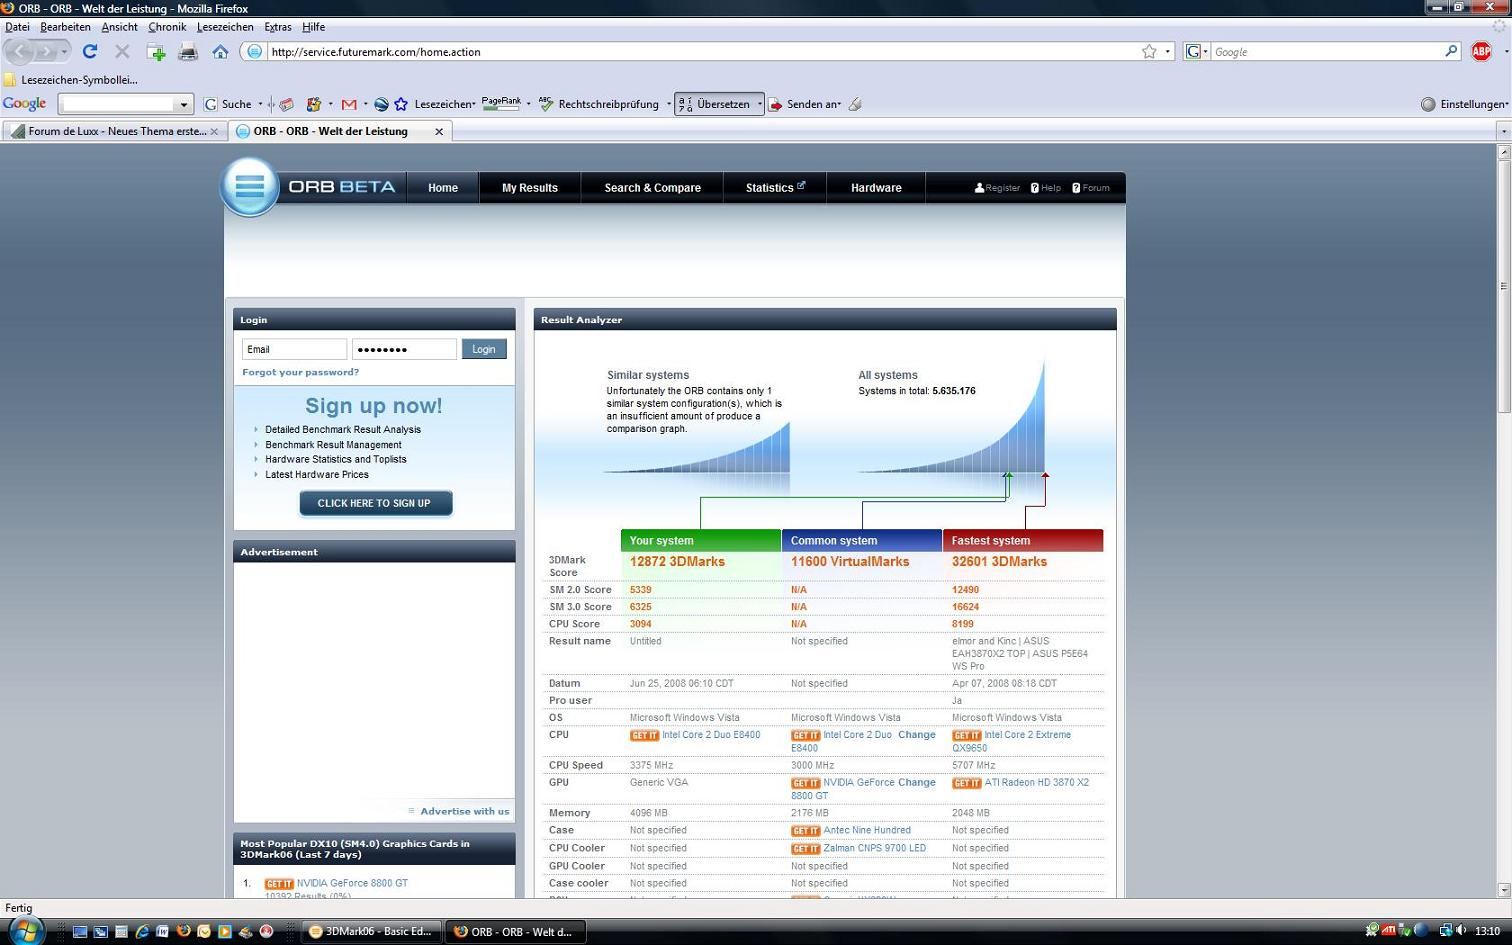Screen dimensions: 1512x945
Task: Click the Google toolbar bookmark star icon
Action: [x=401, y=104]
